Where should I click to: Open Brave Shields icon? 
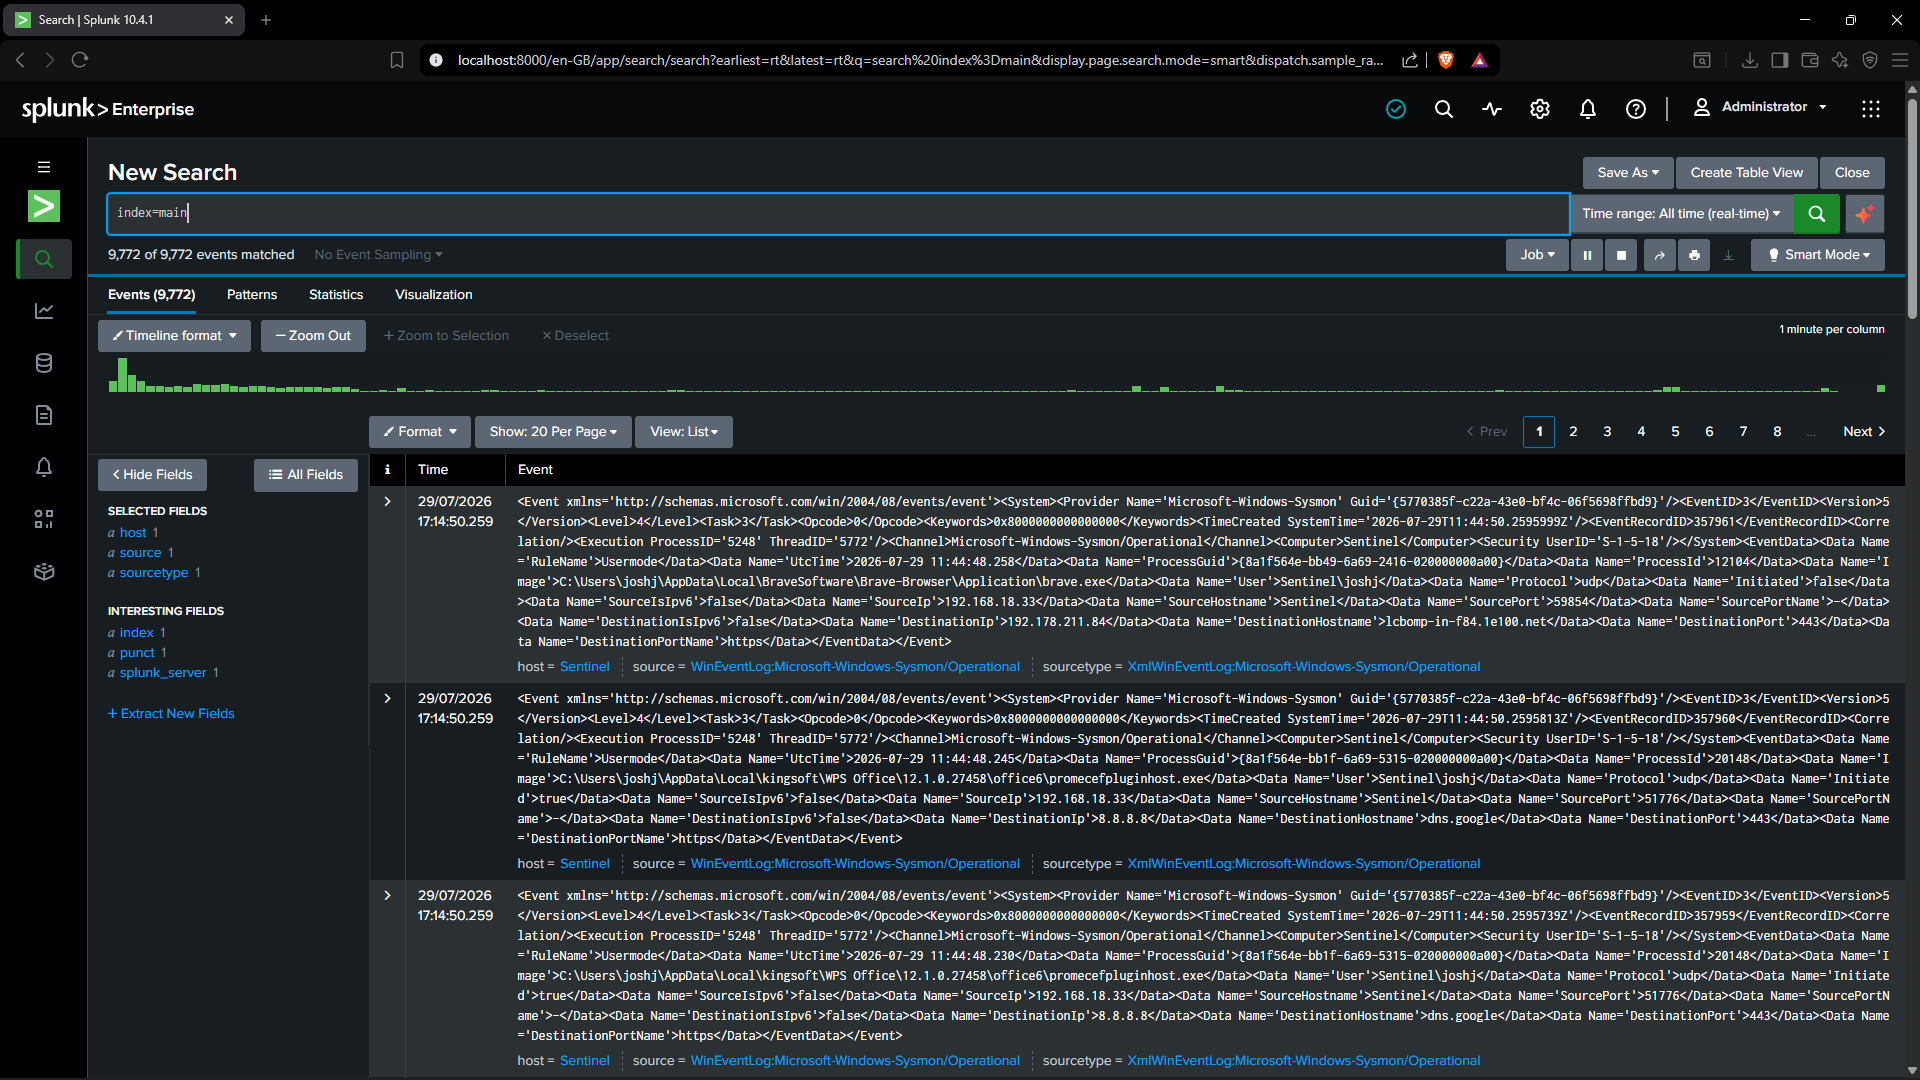[x=1445, y=60]
